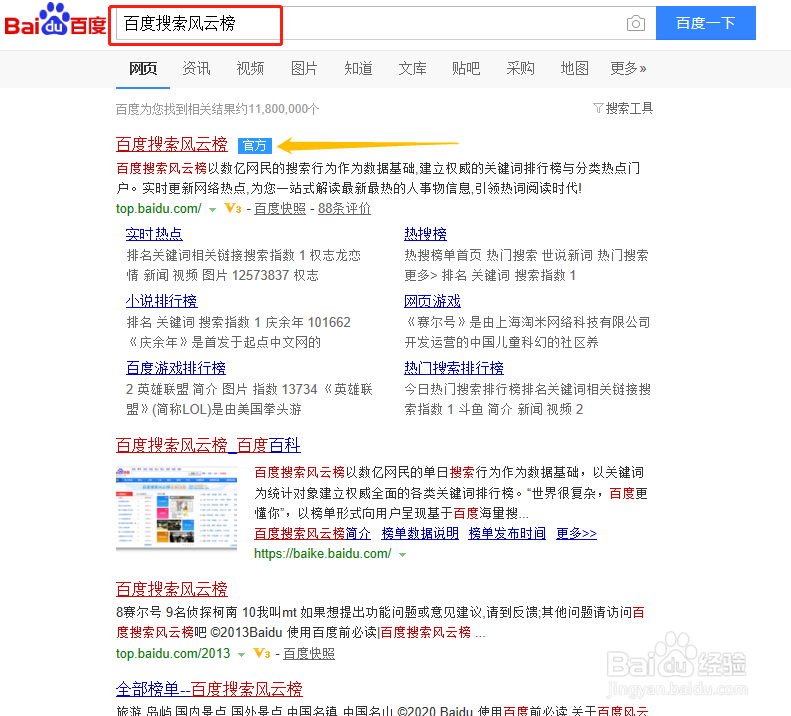
Task: Open the 实时热点 sublink
Action: coord(154,234)
